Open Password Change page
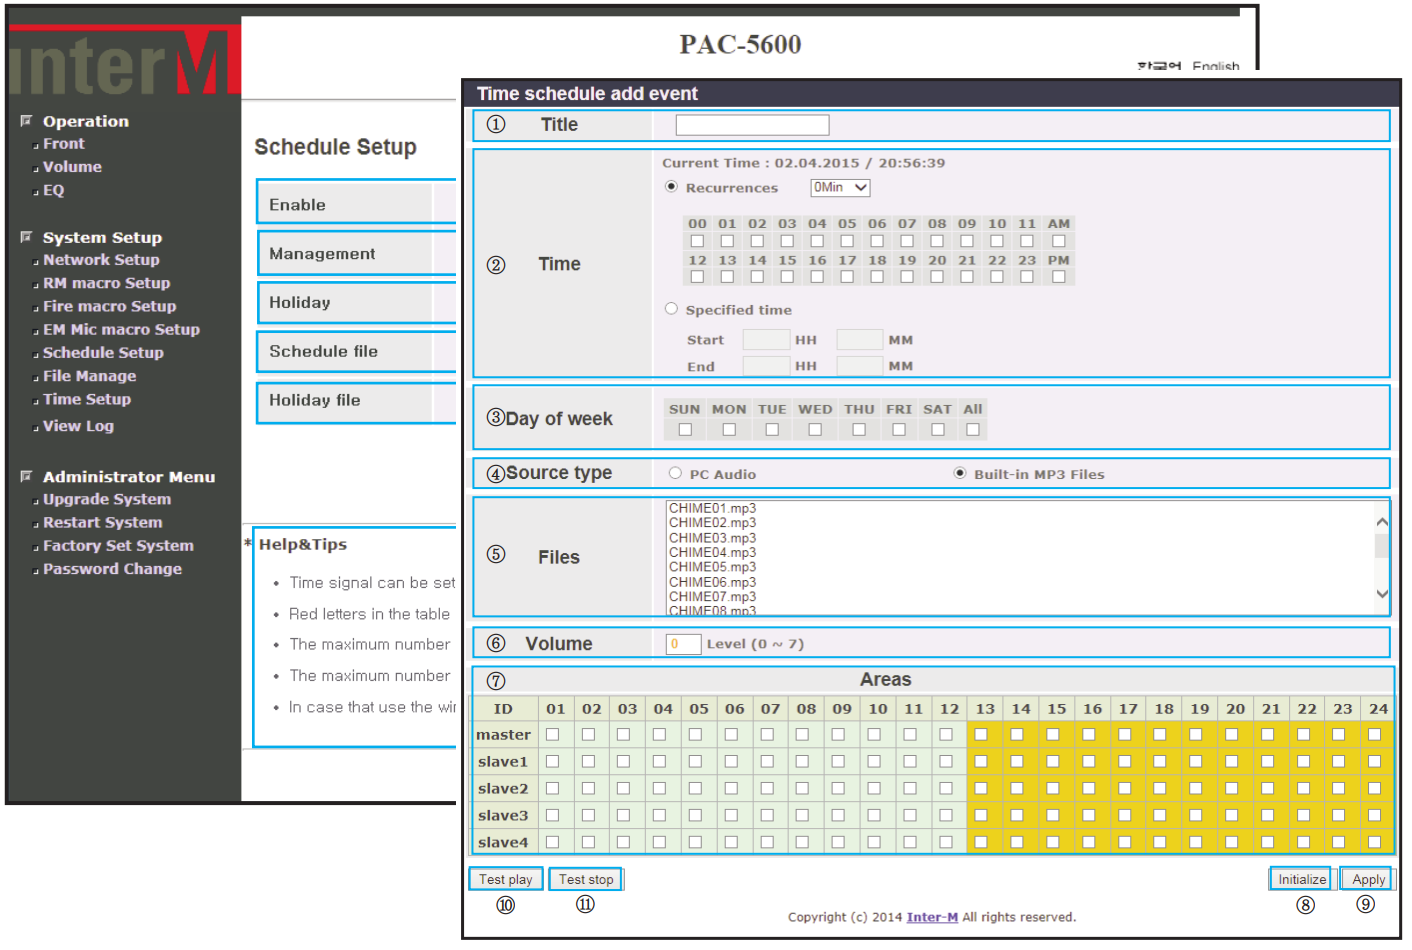Screen dimensions: 1412x950 [x=112, y=569]
